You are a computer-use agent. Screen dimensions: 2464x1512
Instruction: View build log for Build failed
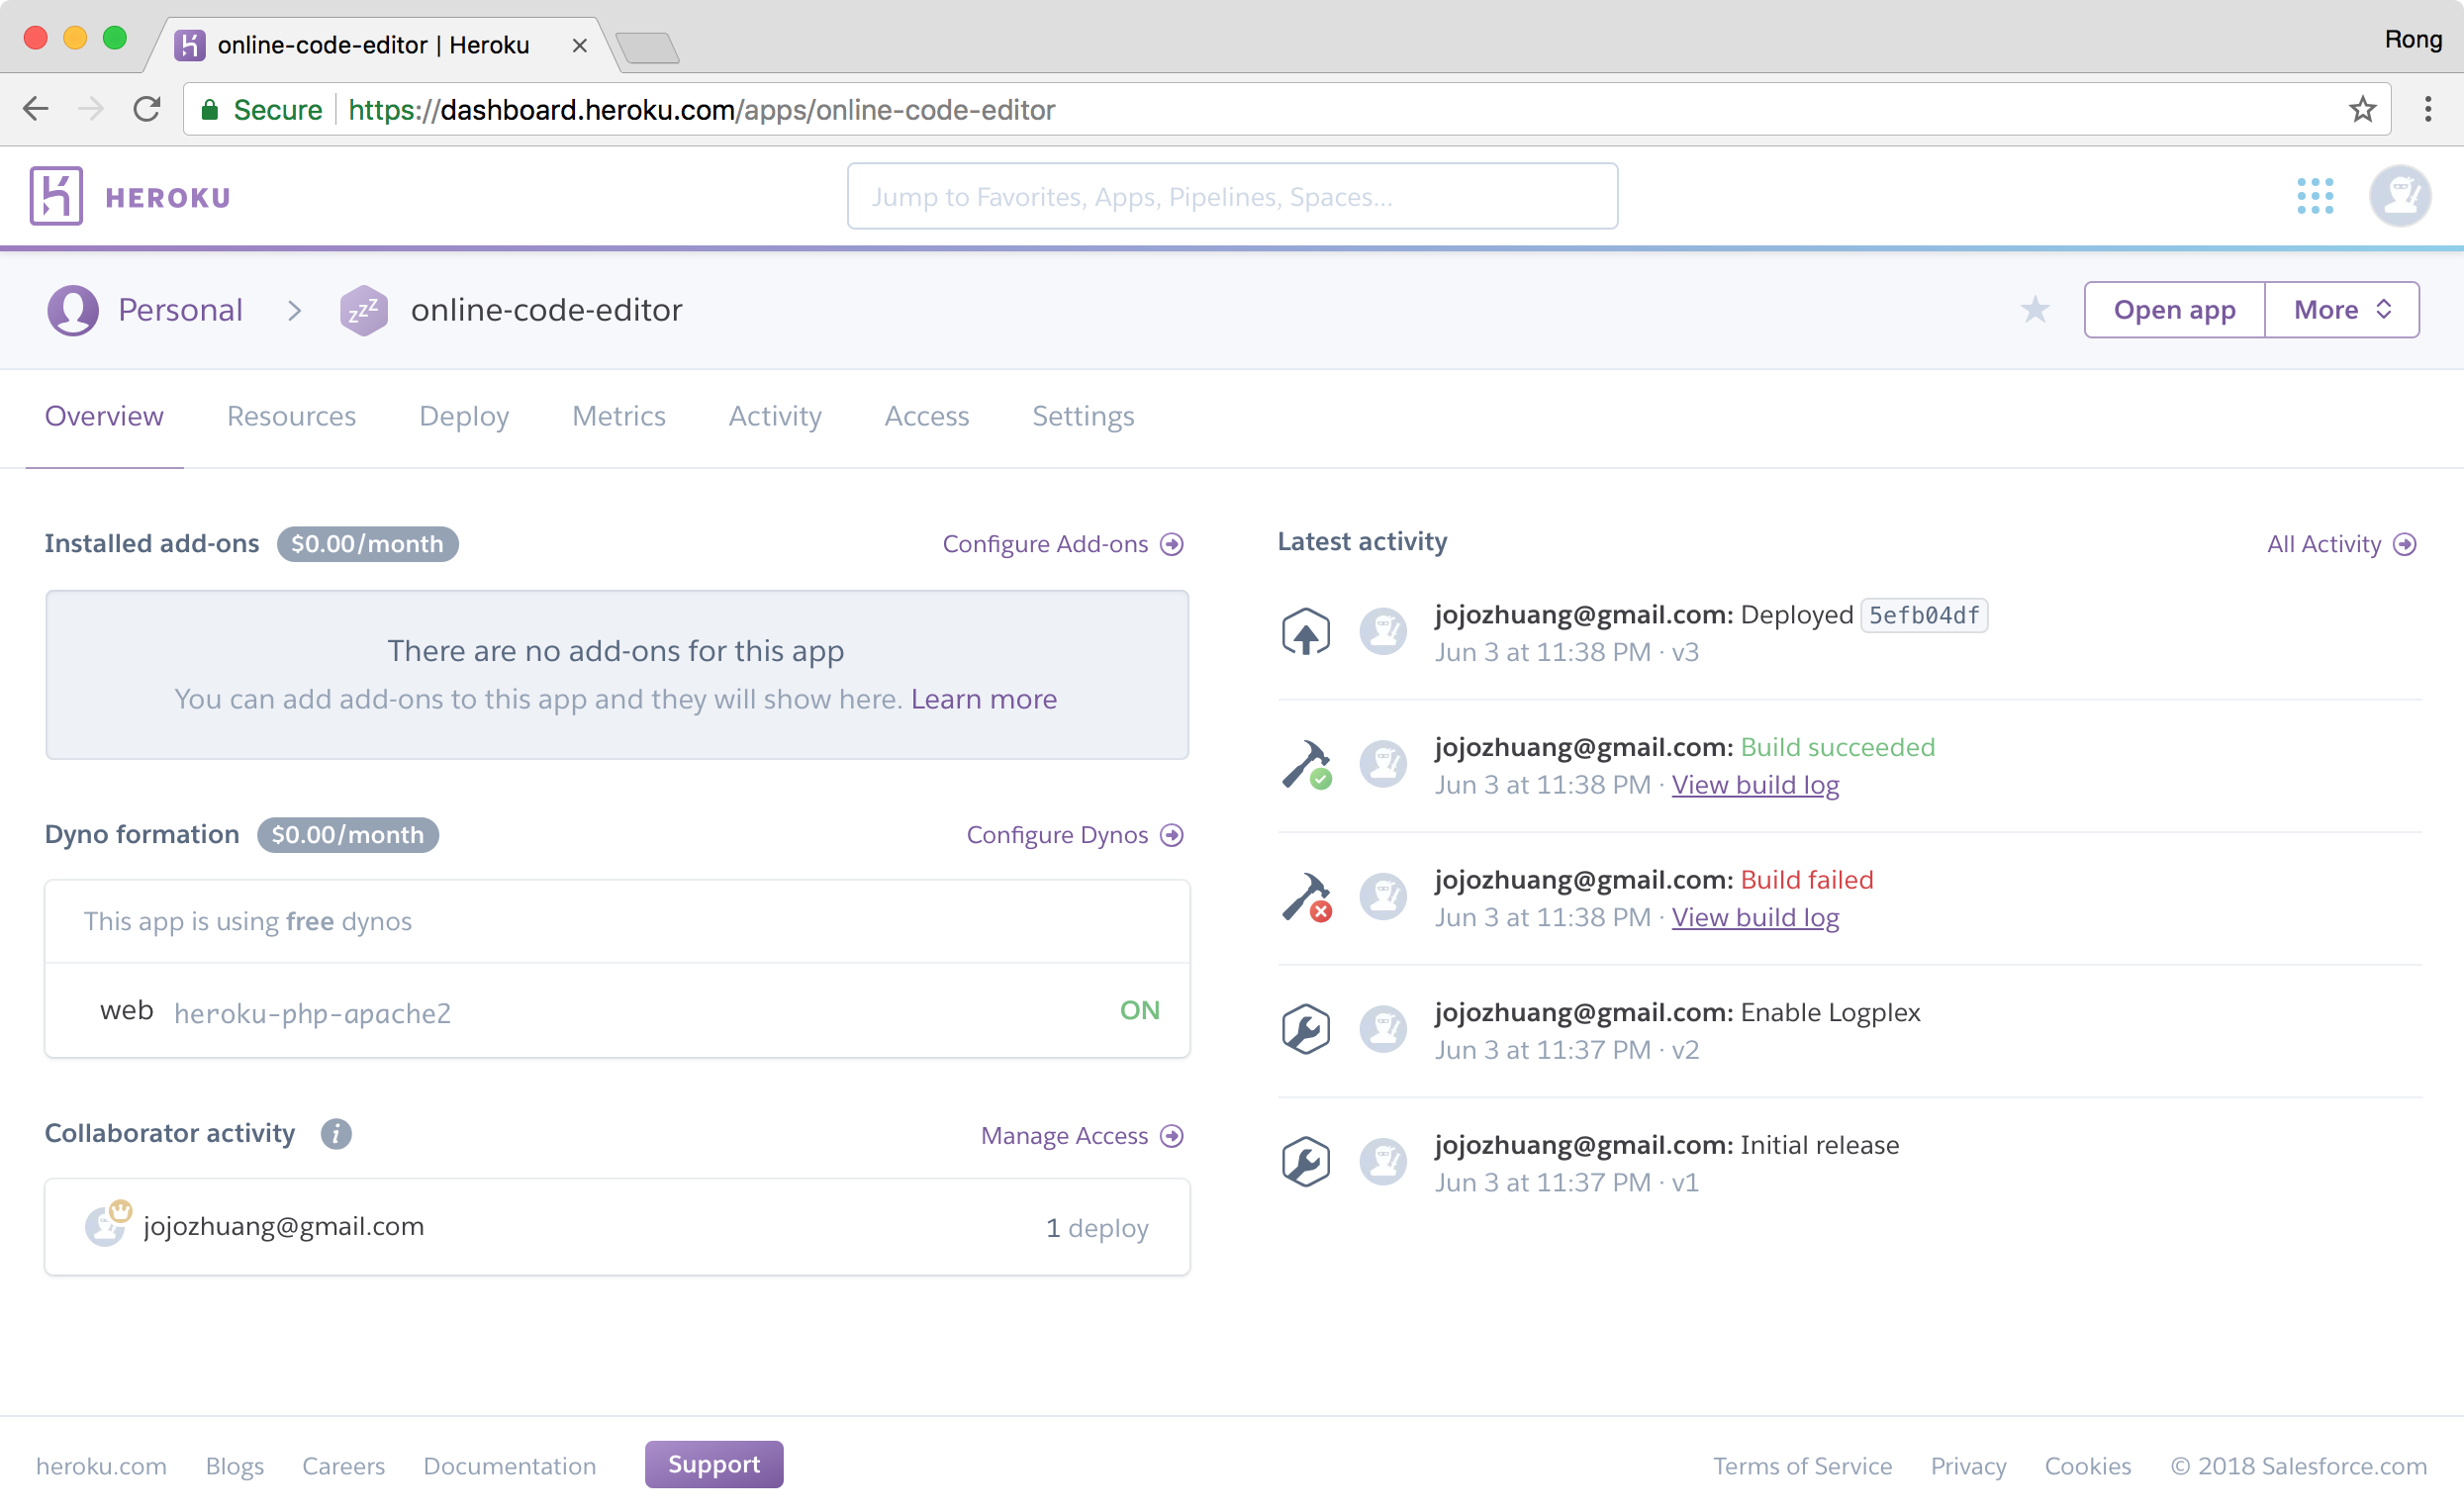coord(1755,917)
